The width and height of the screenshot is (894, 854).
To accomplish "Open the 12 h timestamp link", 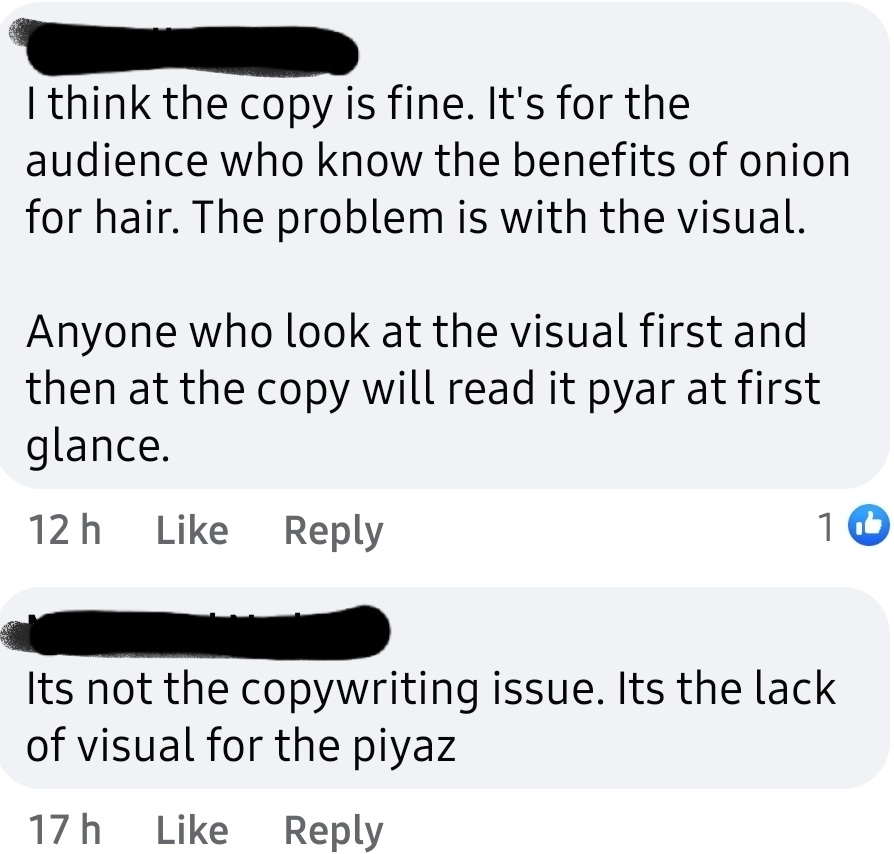I will (x=64, y=530).
